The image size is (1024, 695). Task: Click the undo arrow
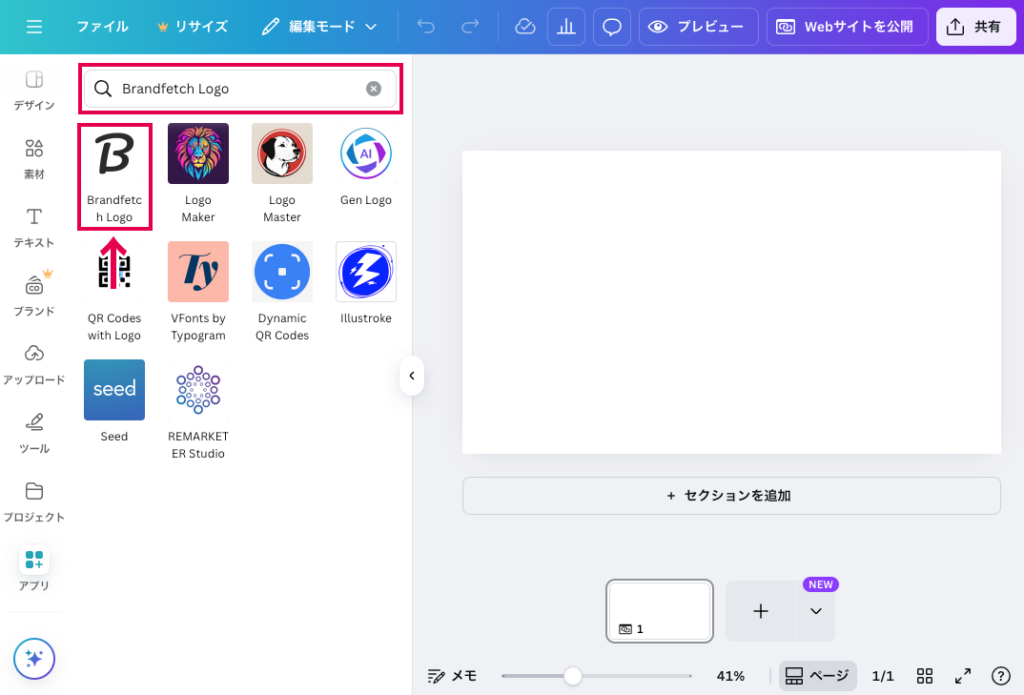(426, 27)
